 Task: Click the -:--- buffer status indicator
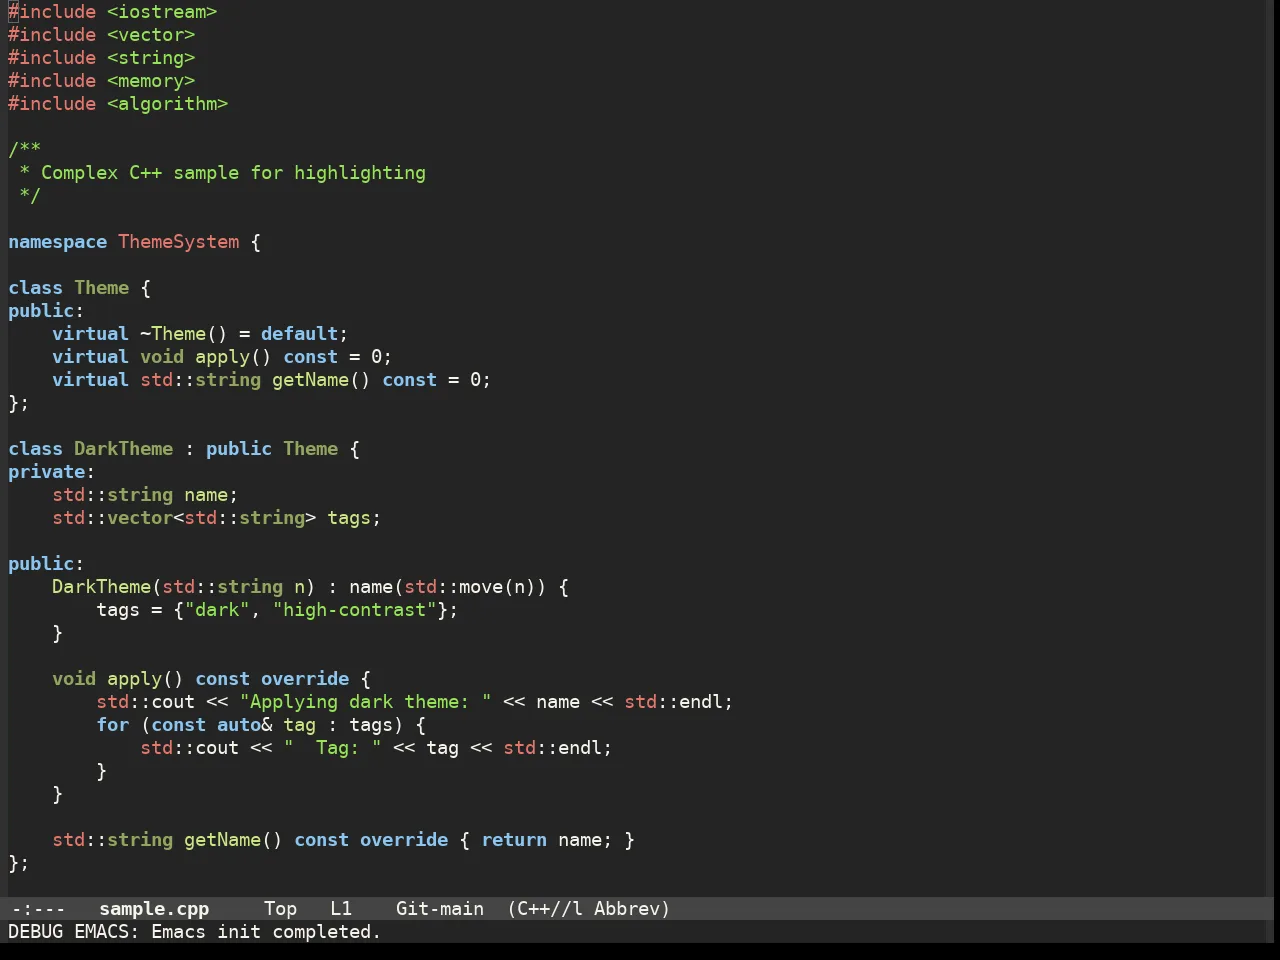[38, 909]
